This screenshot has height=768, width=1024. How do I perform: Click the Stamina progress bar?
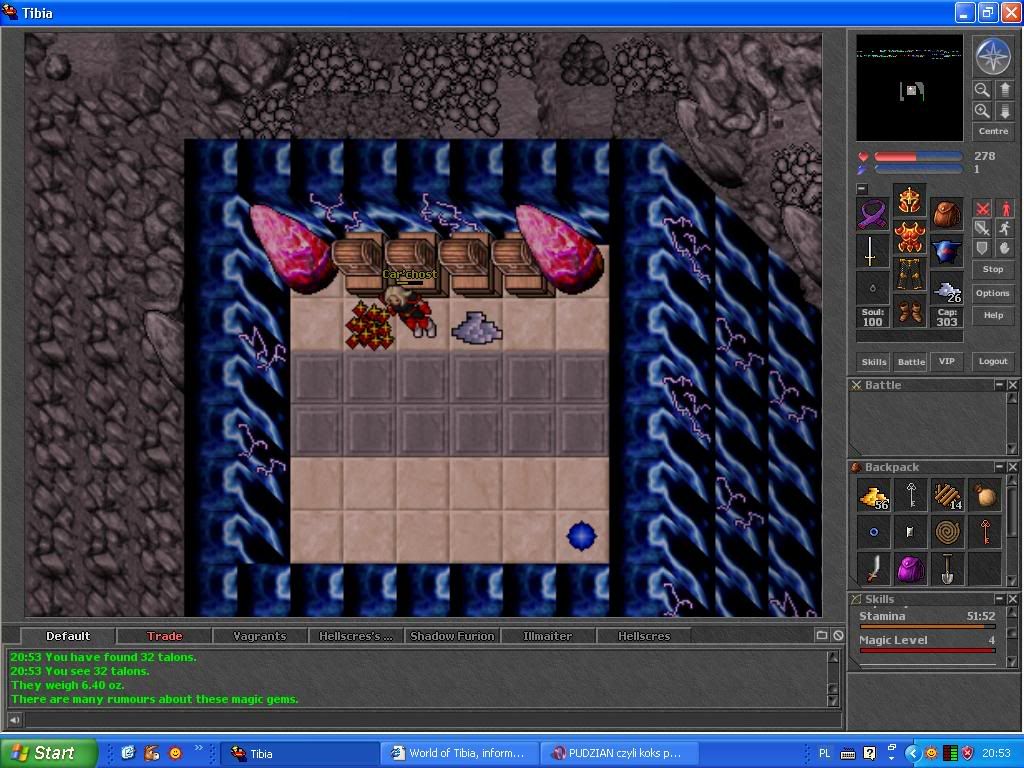pyautogui.click(x=927, y=626)
